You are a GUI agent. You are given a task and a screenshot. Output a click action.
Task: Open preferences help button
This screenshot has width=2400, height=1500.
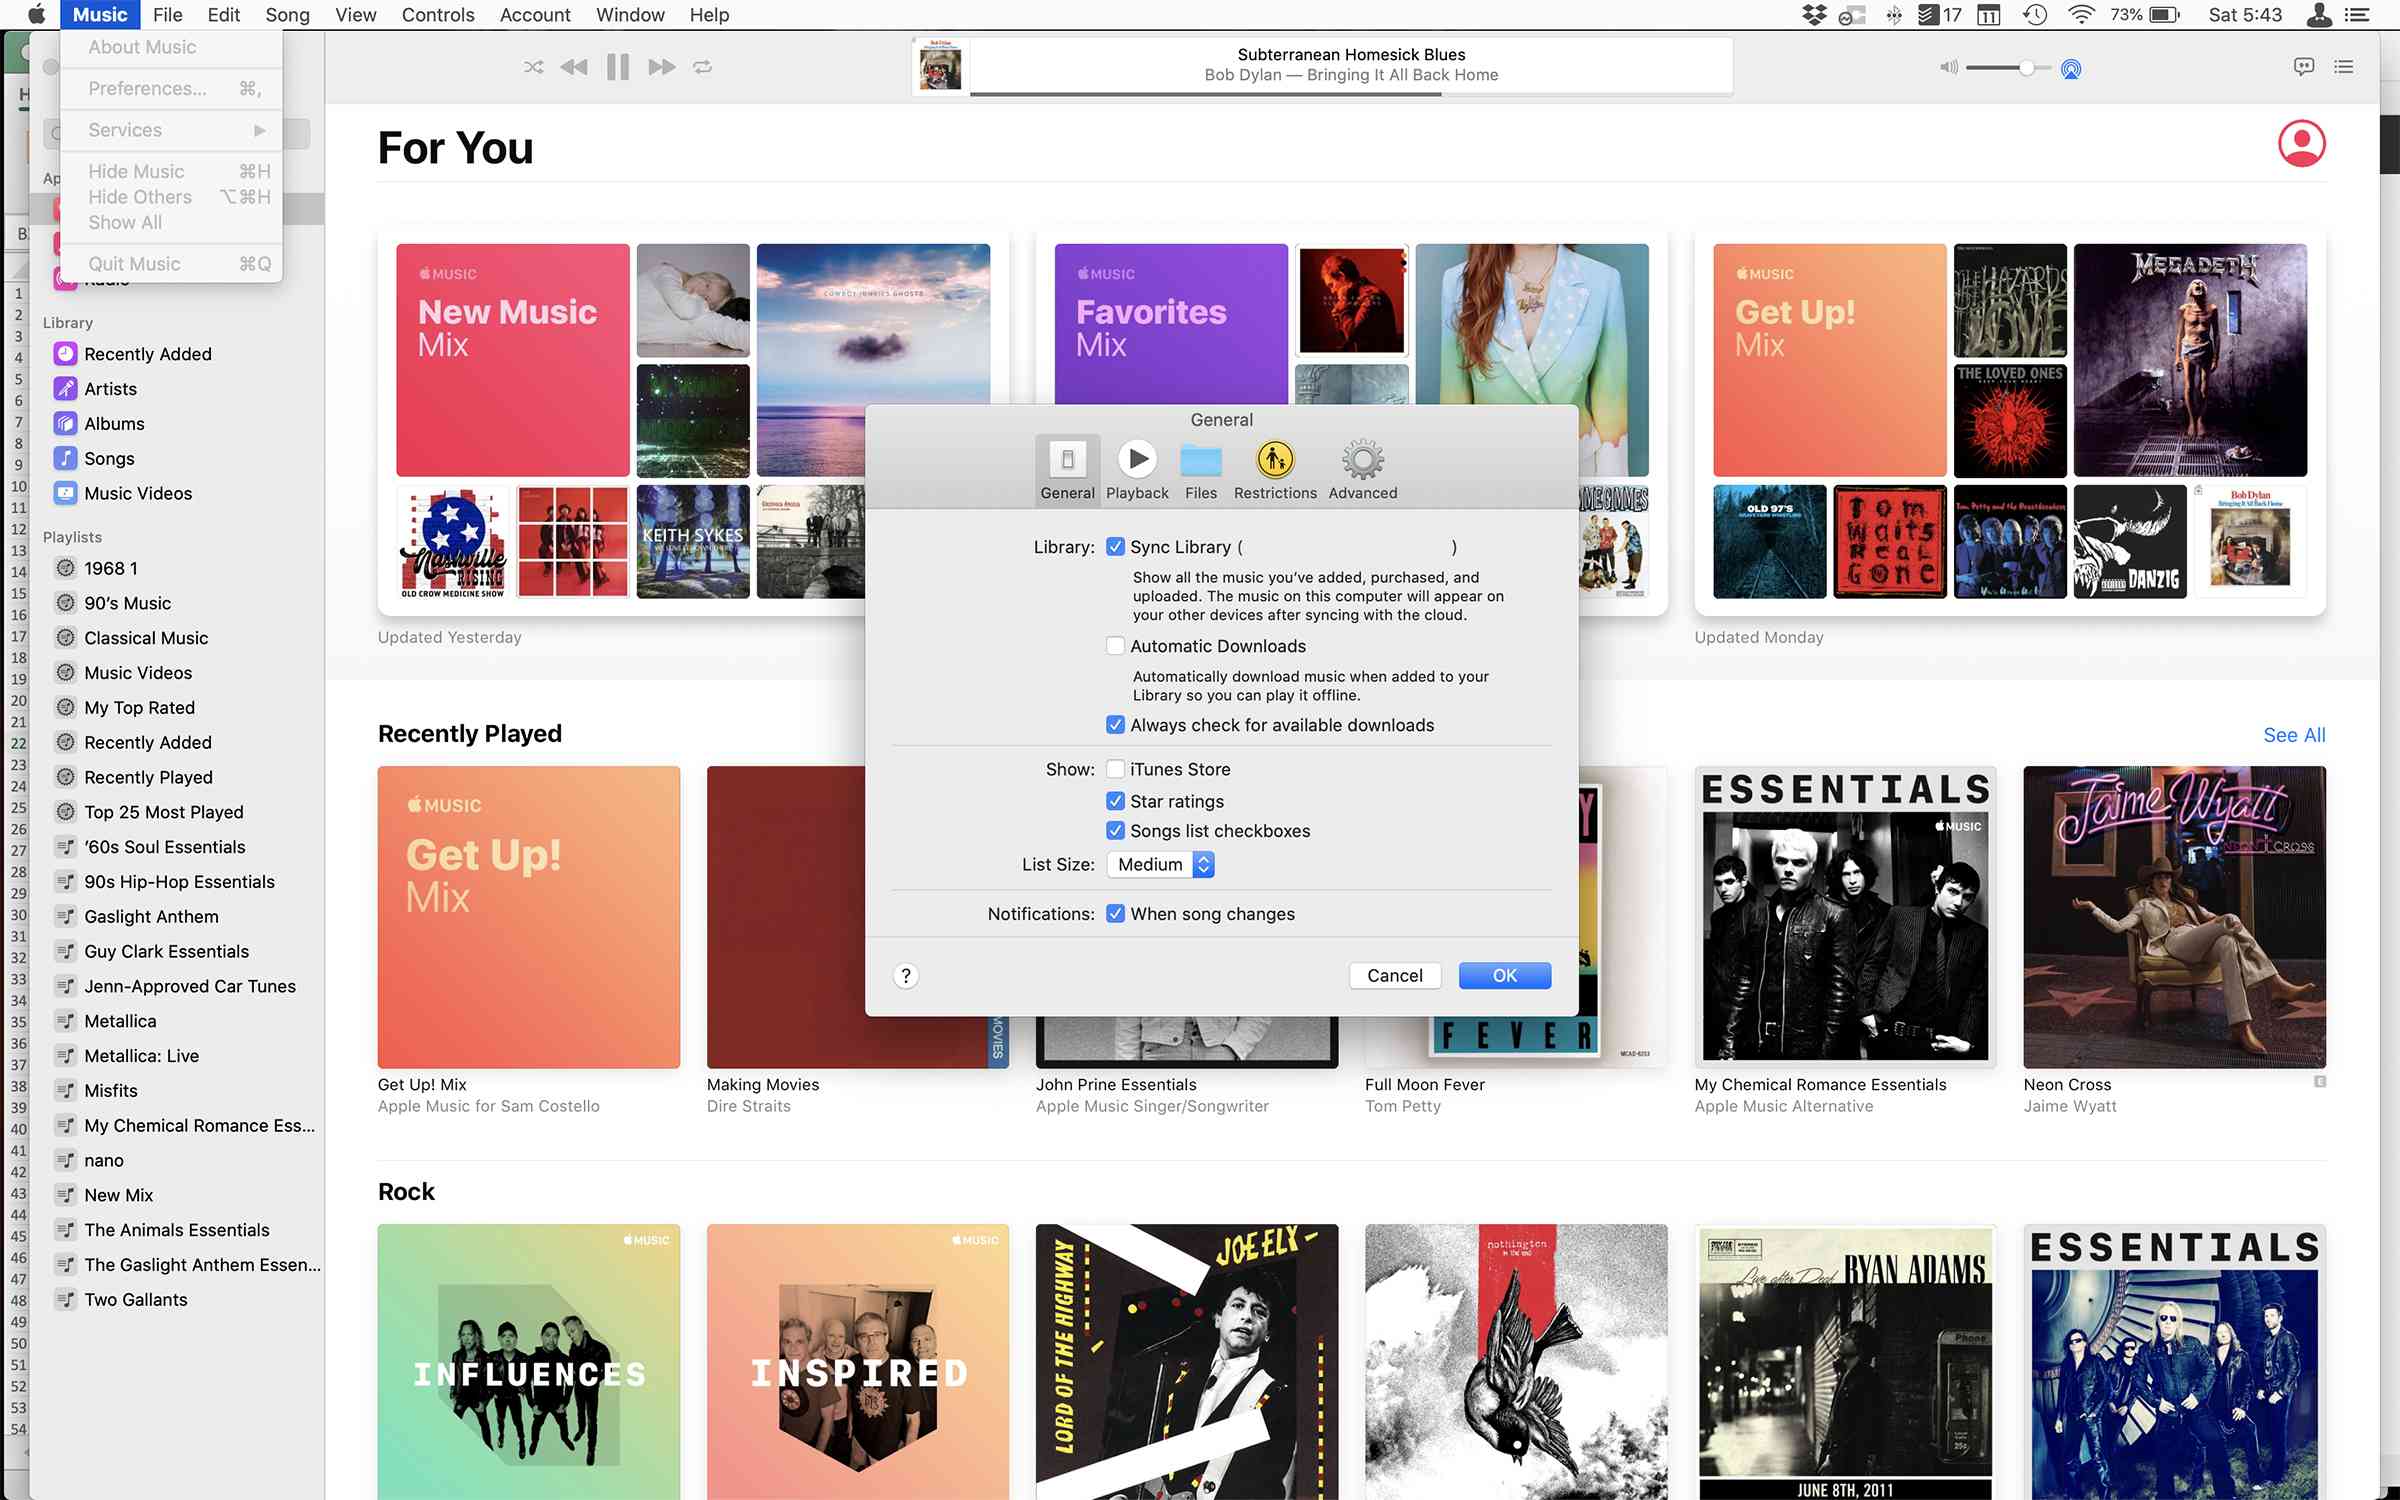(906, 976)
